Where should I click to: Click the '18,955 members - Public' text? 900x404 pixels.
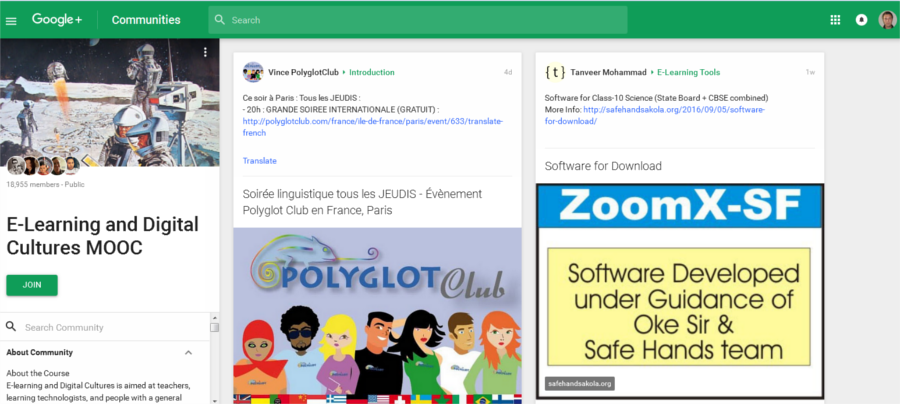click(x=45, y=185)
